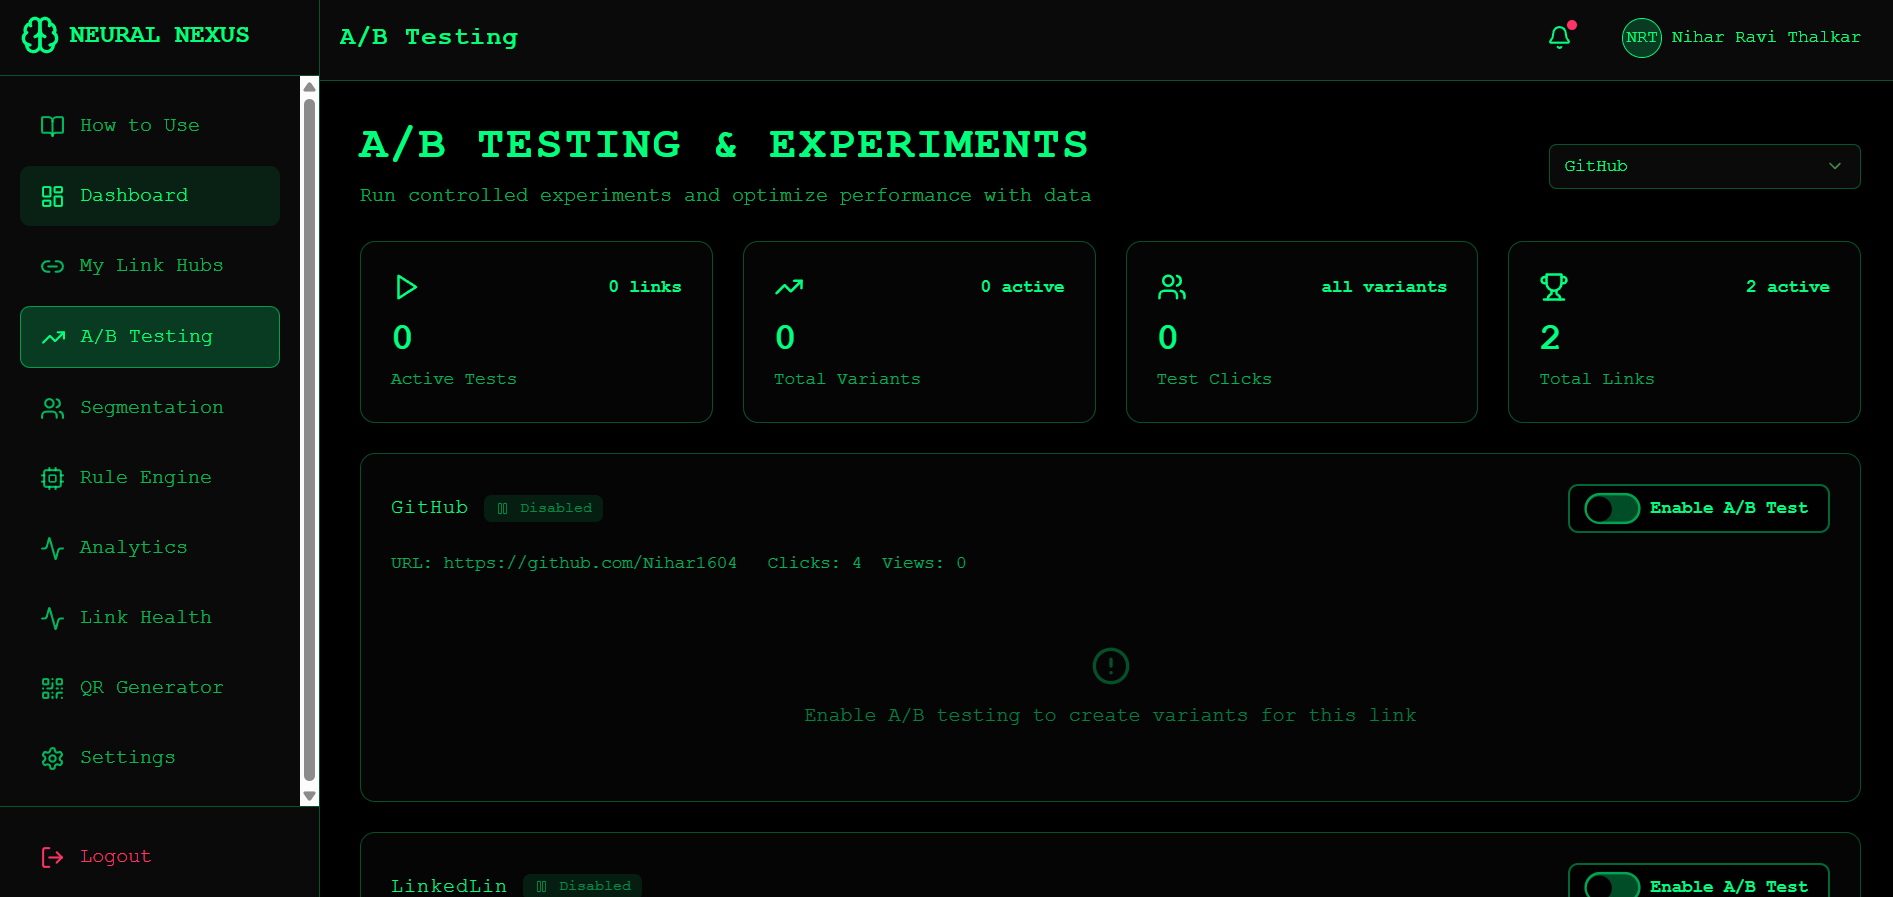Screen dimensions: 1893x897
Task: Click Nihar Ravi Thalkar profile name
Action: point(1766,37)
